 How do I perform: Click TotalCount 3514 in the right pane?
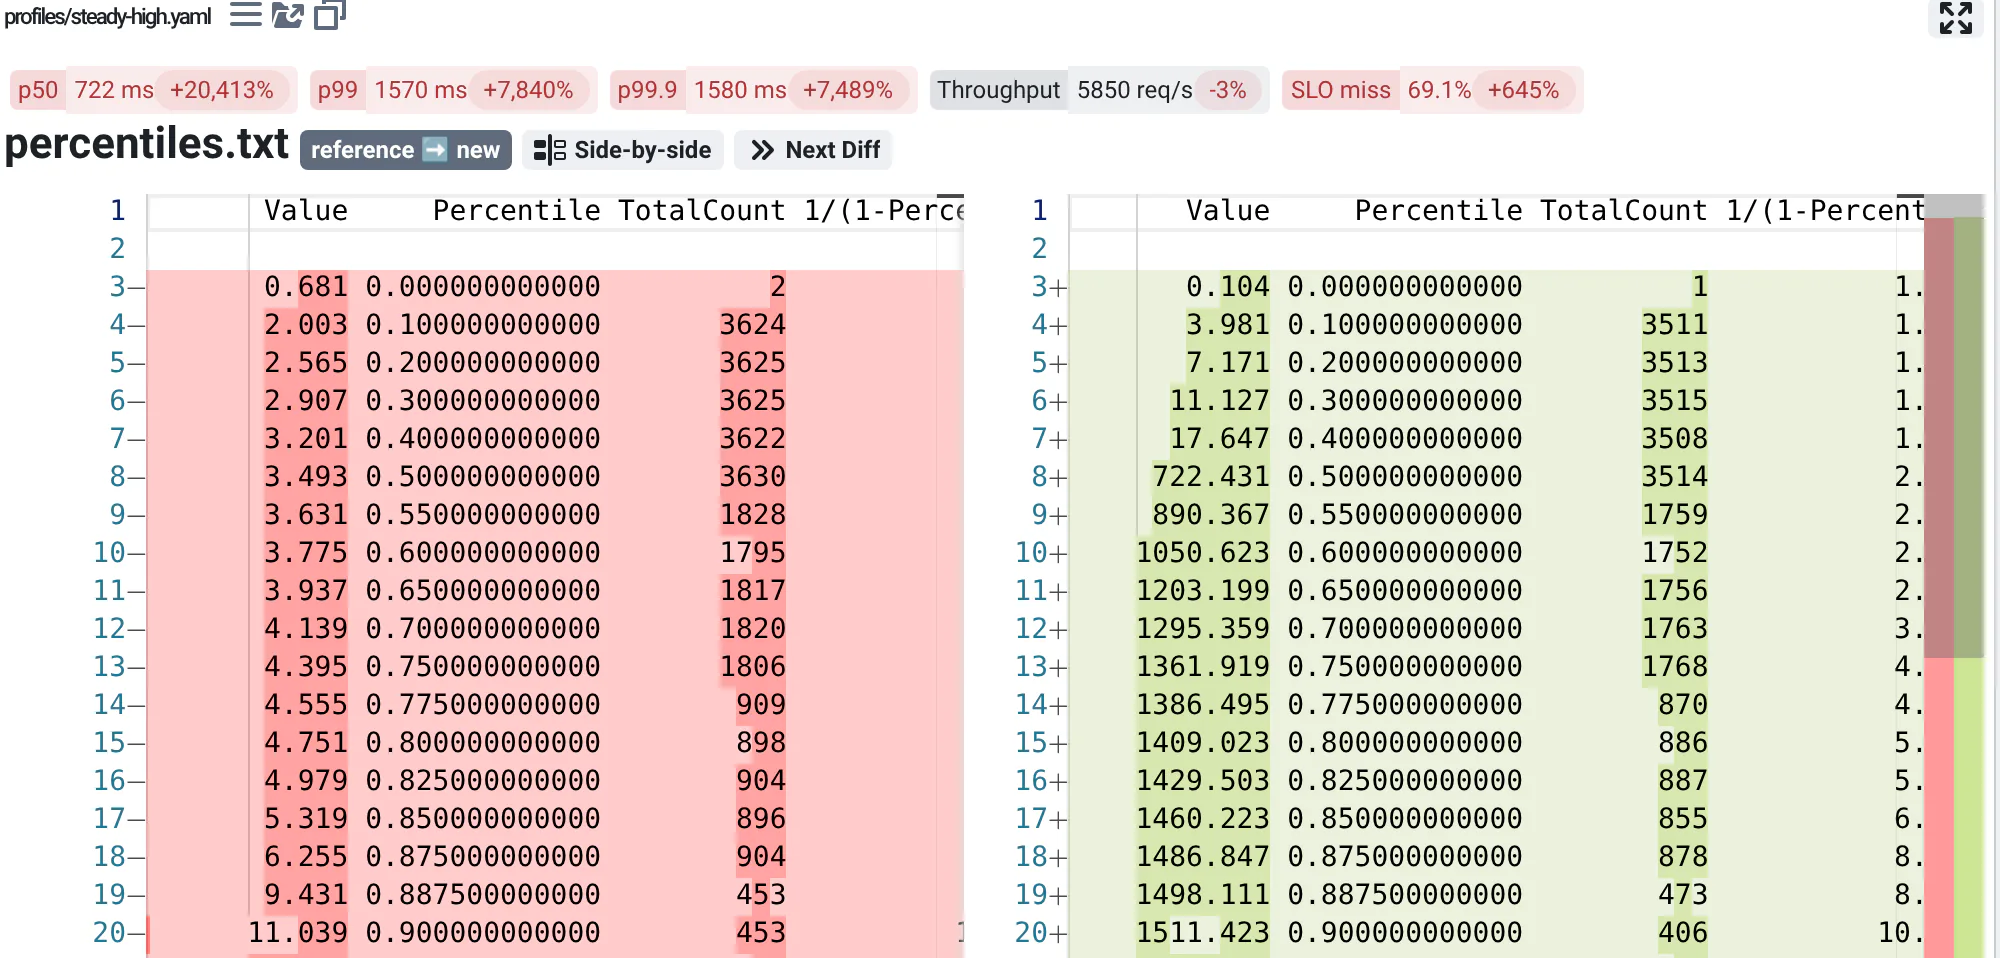(x=1675, y=477)
